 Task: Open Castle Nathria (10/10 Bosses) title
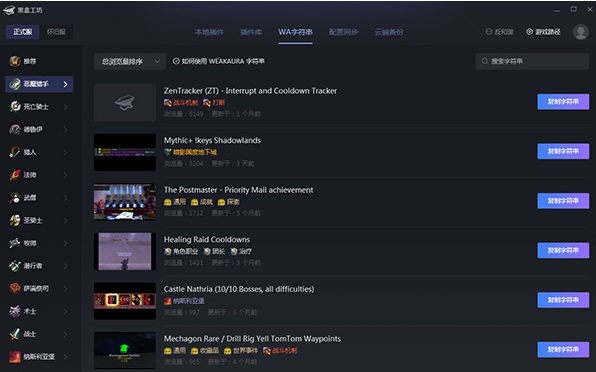(239, 289)
